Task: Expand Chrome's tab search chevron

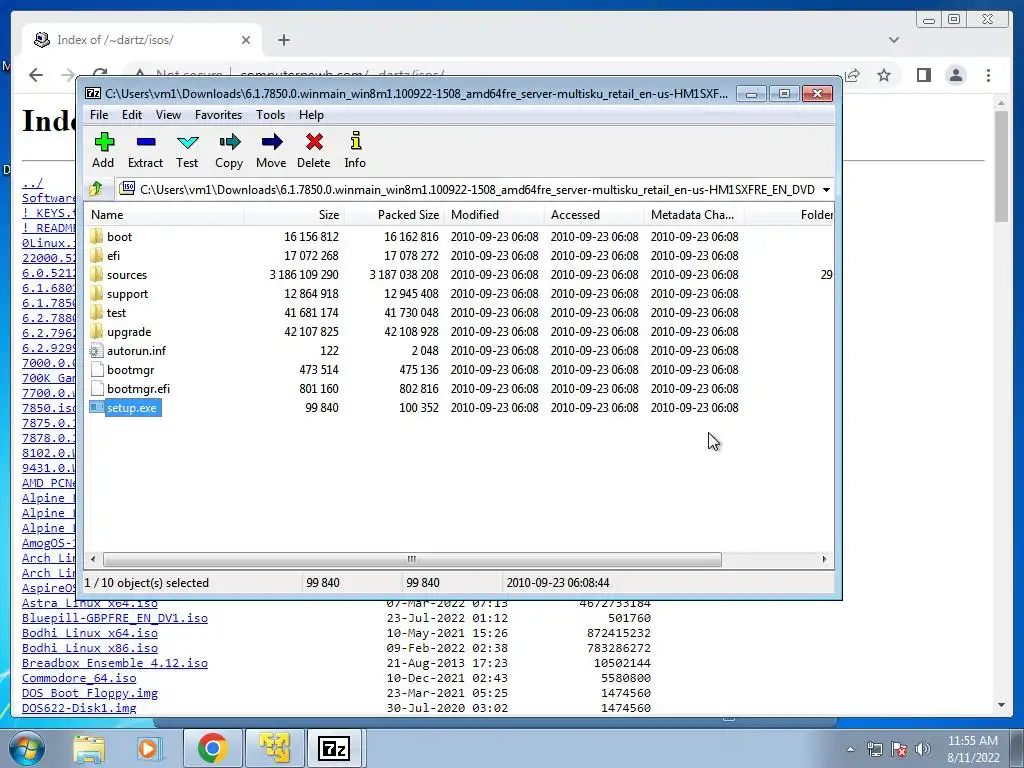Action: tap(894, 40)
